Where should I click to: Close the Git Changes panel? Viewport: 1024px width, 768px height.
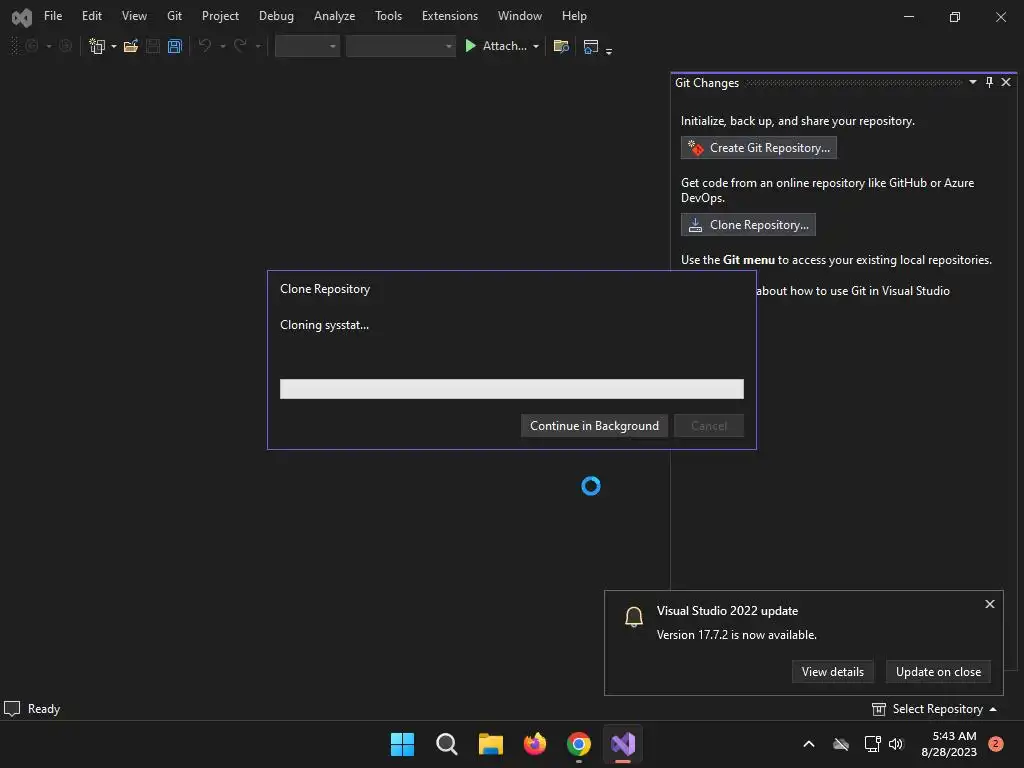(1006, 82)
